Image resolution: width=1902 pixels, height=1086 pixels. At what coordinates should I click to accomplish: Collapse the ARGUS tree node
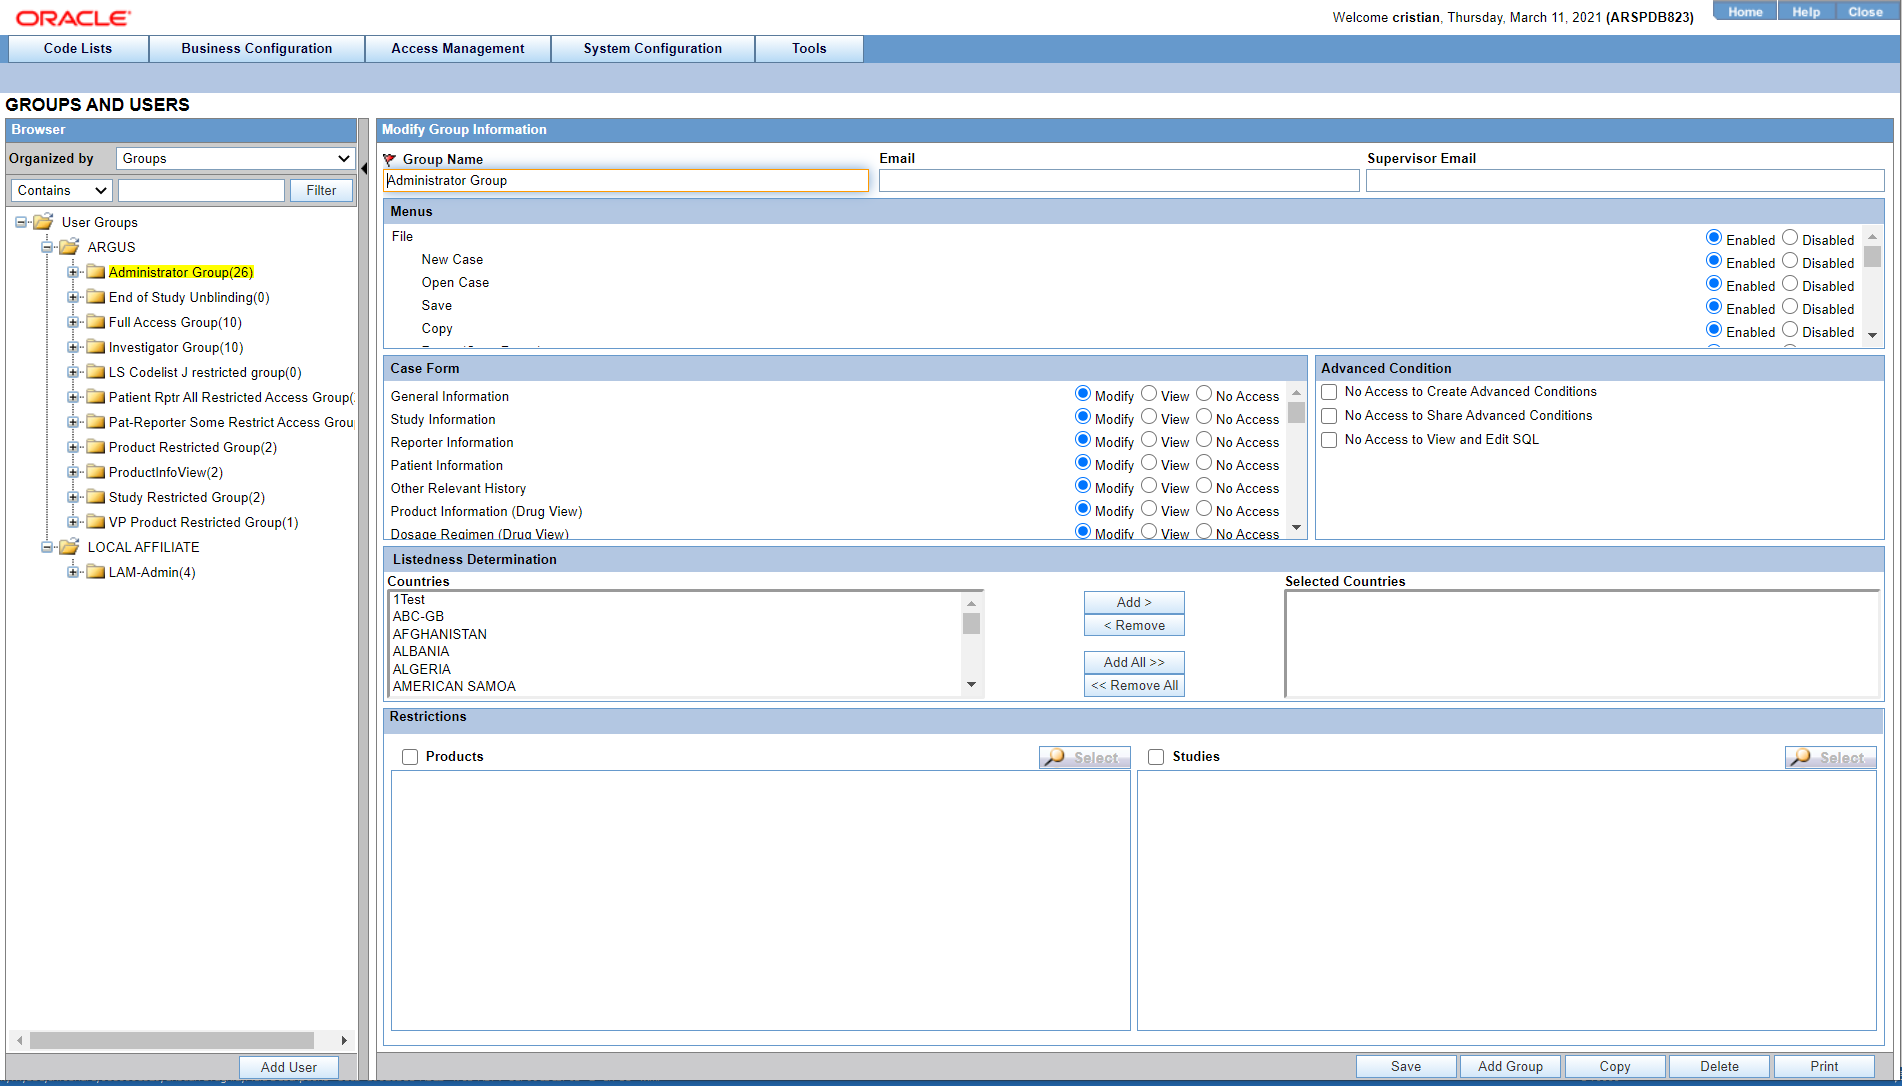[47, 247]
